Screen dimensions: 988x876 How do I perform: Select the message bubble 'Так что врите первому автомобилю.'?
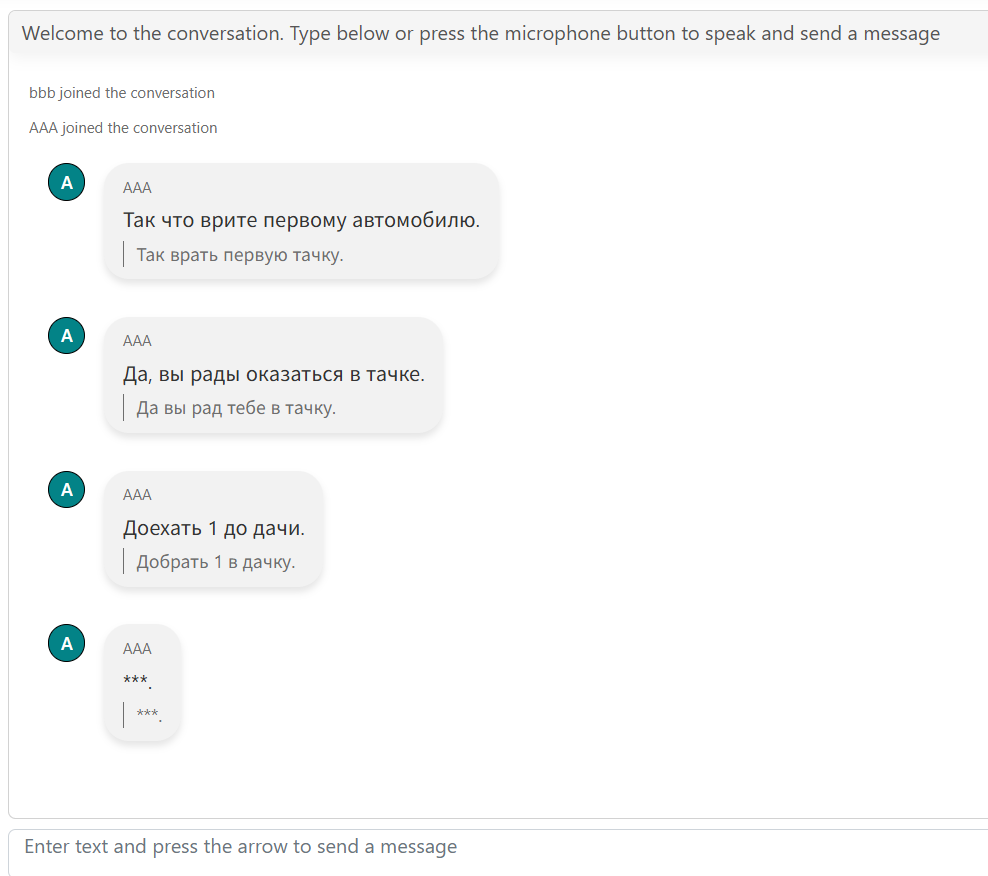point(300,220)
